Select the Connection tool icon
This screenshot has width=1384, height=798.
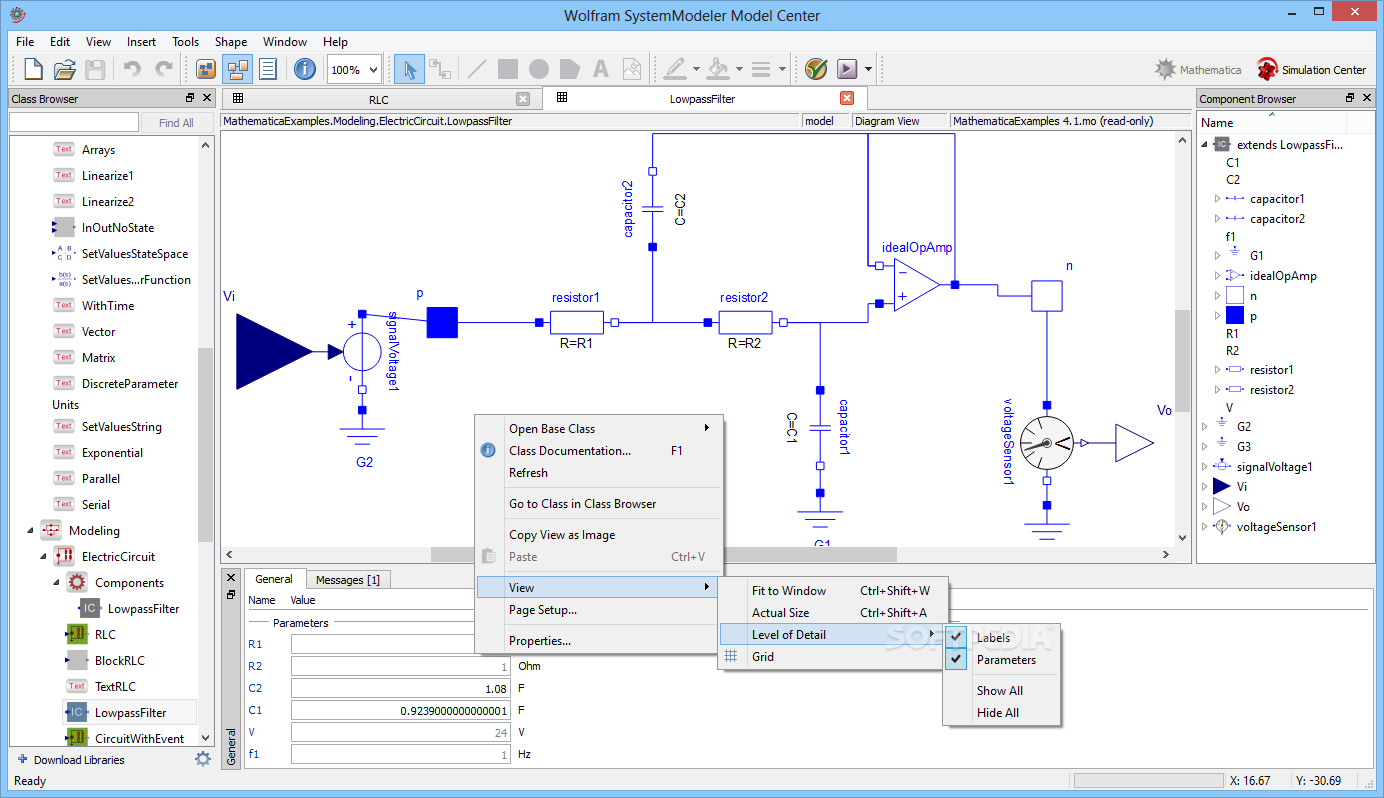pyautogui.click(x=439, y=69)
